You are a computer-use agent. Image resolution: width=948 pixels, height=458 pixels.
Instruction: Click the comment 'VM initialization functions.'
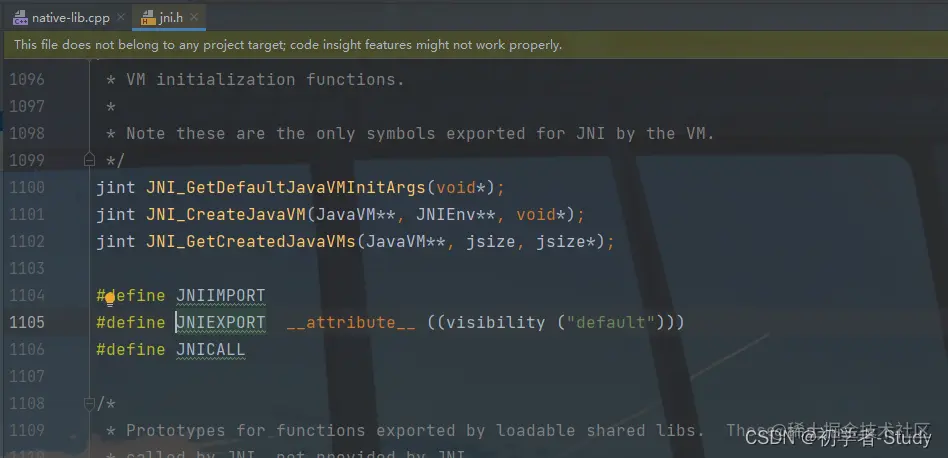coord(265,79)
